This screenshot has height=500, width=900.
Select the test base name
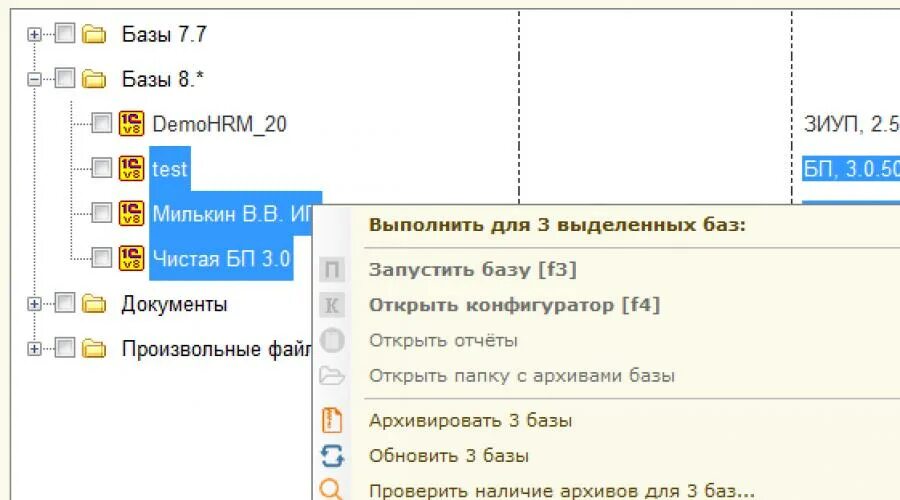click(x=170, y=169)
